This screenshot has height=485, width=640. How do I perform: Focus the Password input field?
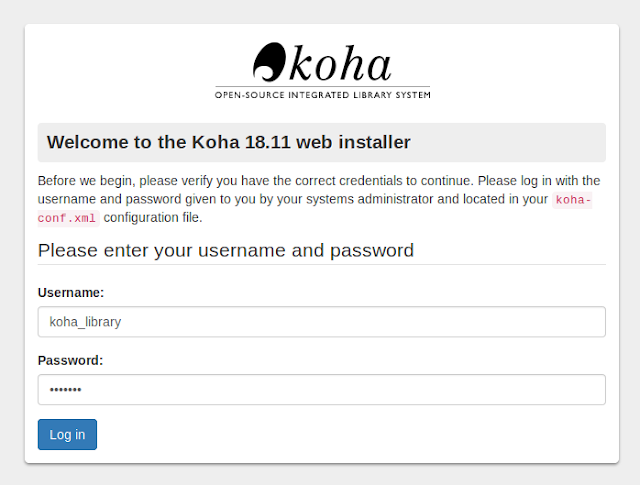click(400, 390)
